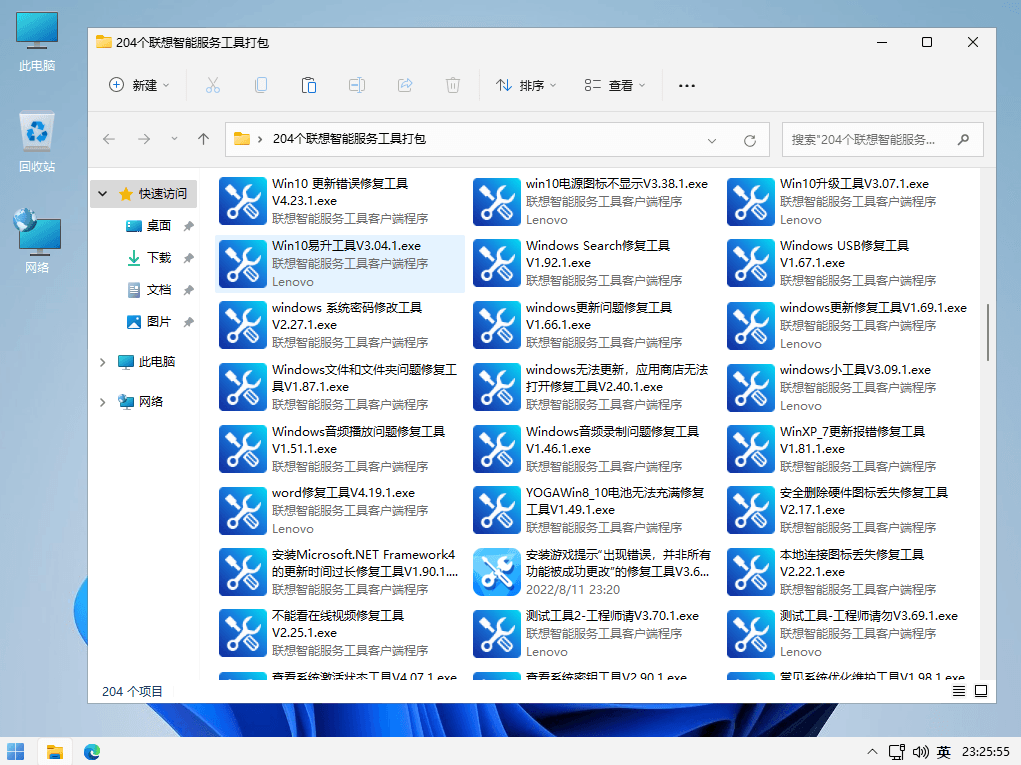Click the Paste clipboard icon

coord(309,85)
